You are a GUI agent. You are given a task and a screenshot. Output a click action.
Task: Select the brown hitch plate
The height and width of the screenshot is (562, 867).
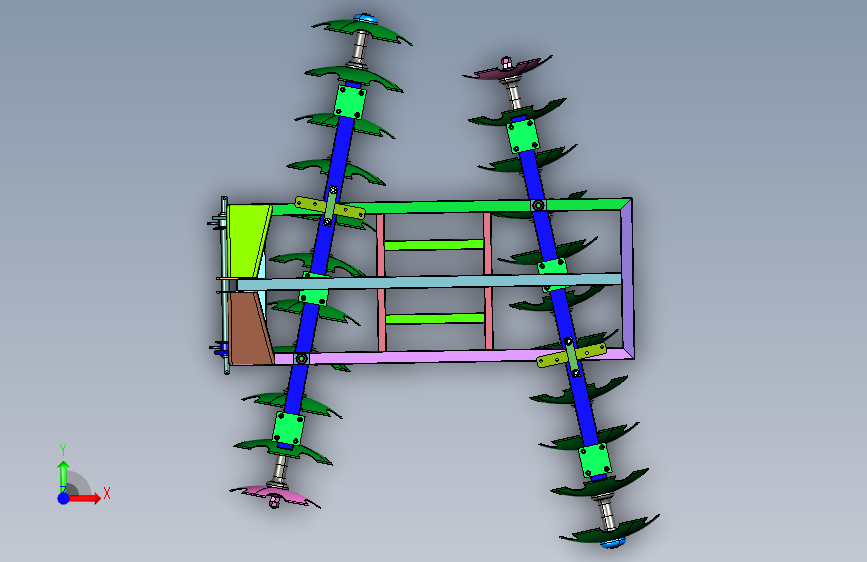(x=250, y=329)
